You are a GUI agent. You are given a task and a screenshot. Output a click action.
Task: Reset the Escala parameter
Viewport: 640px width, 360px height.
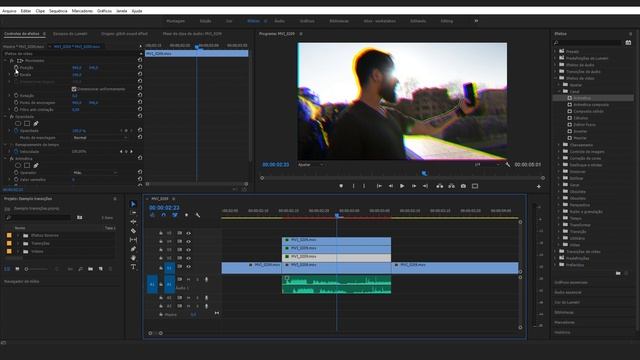140,74
